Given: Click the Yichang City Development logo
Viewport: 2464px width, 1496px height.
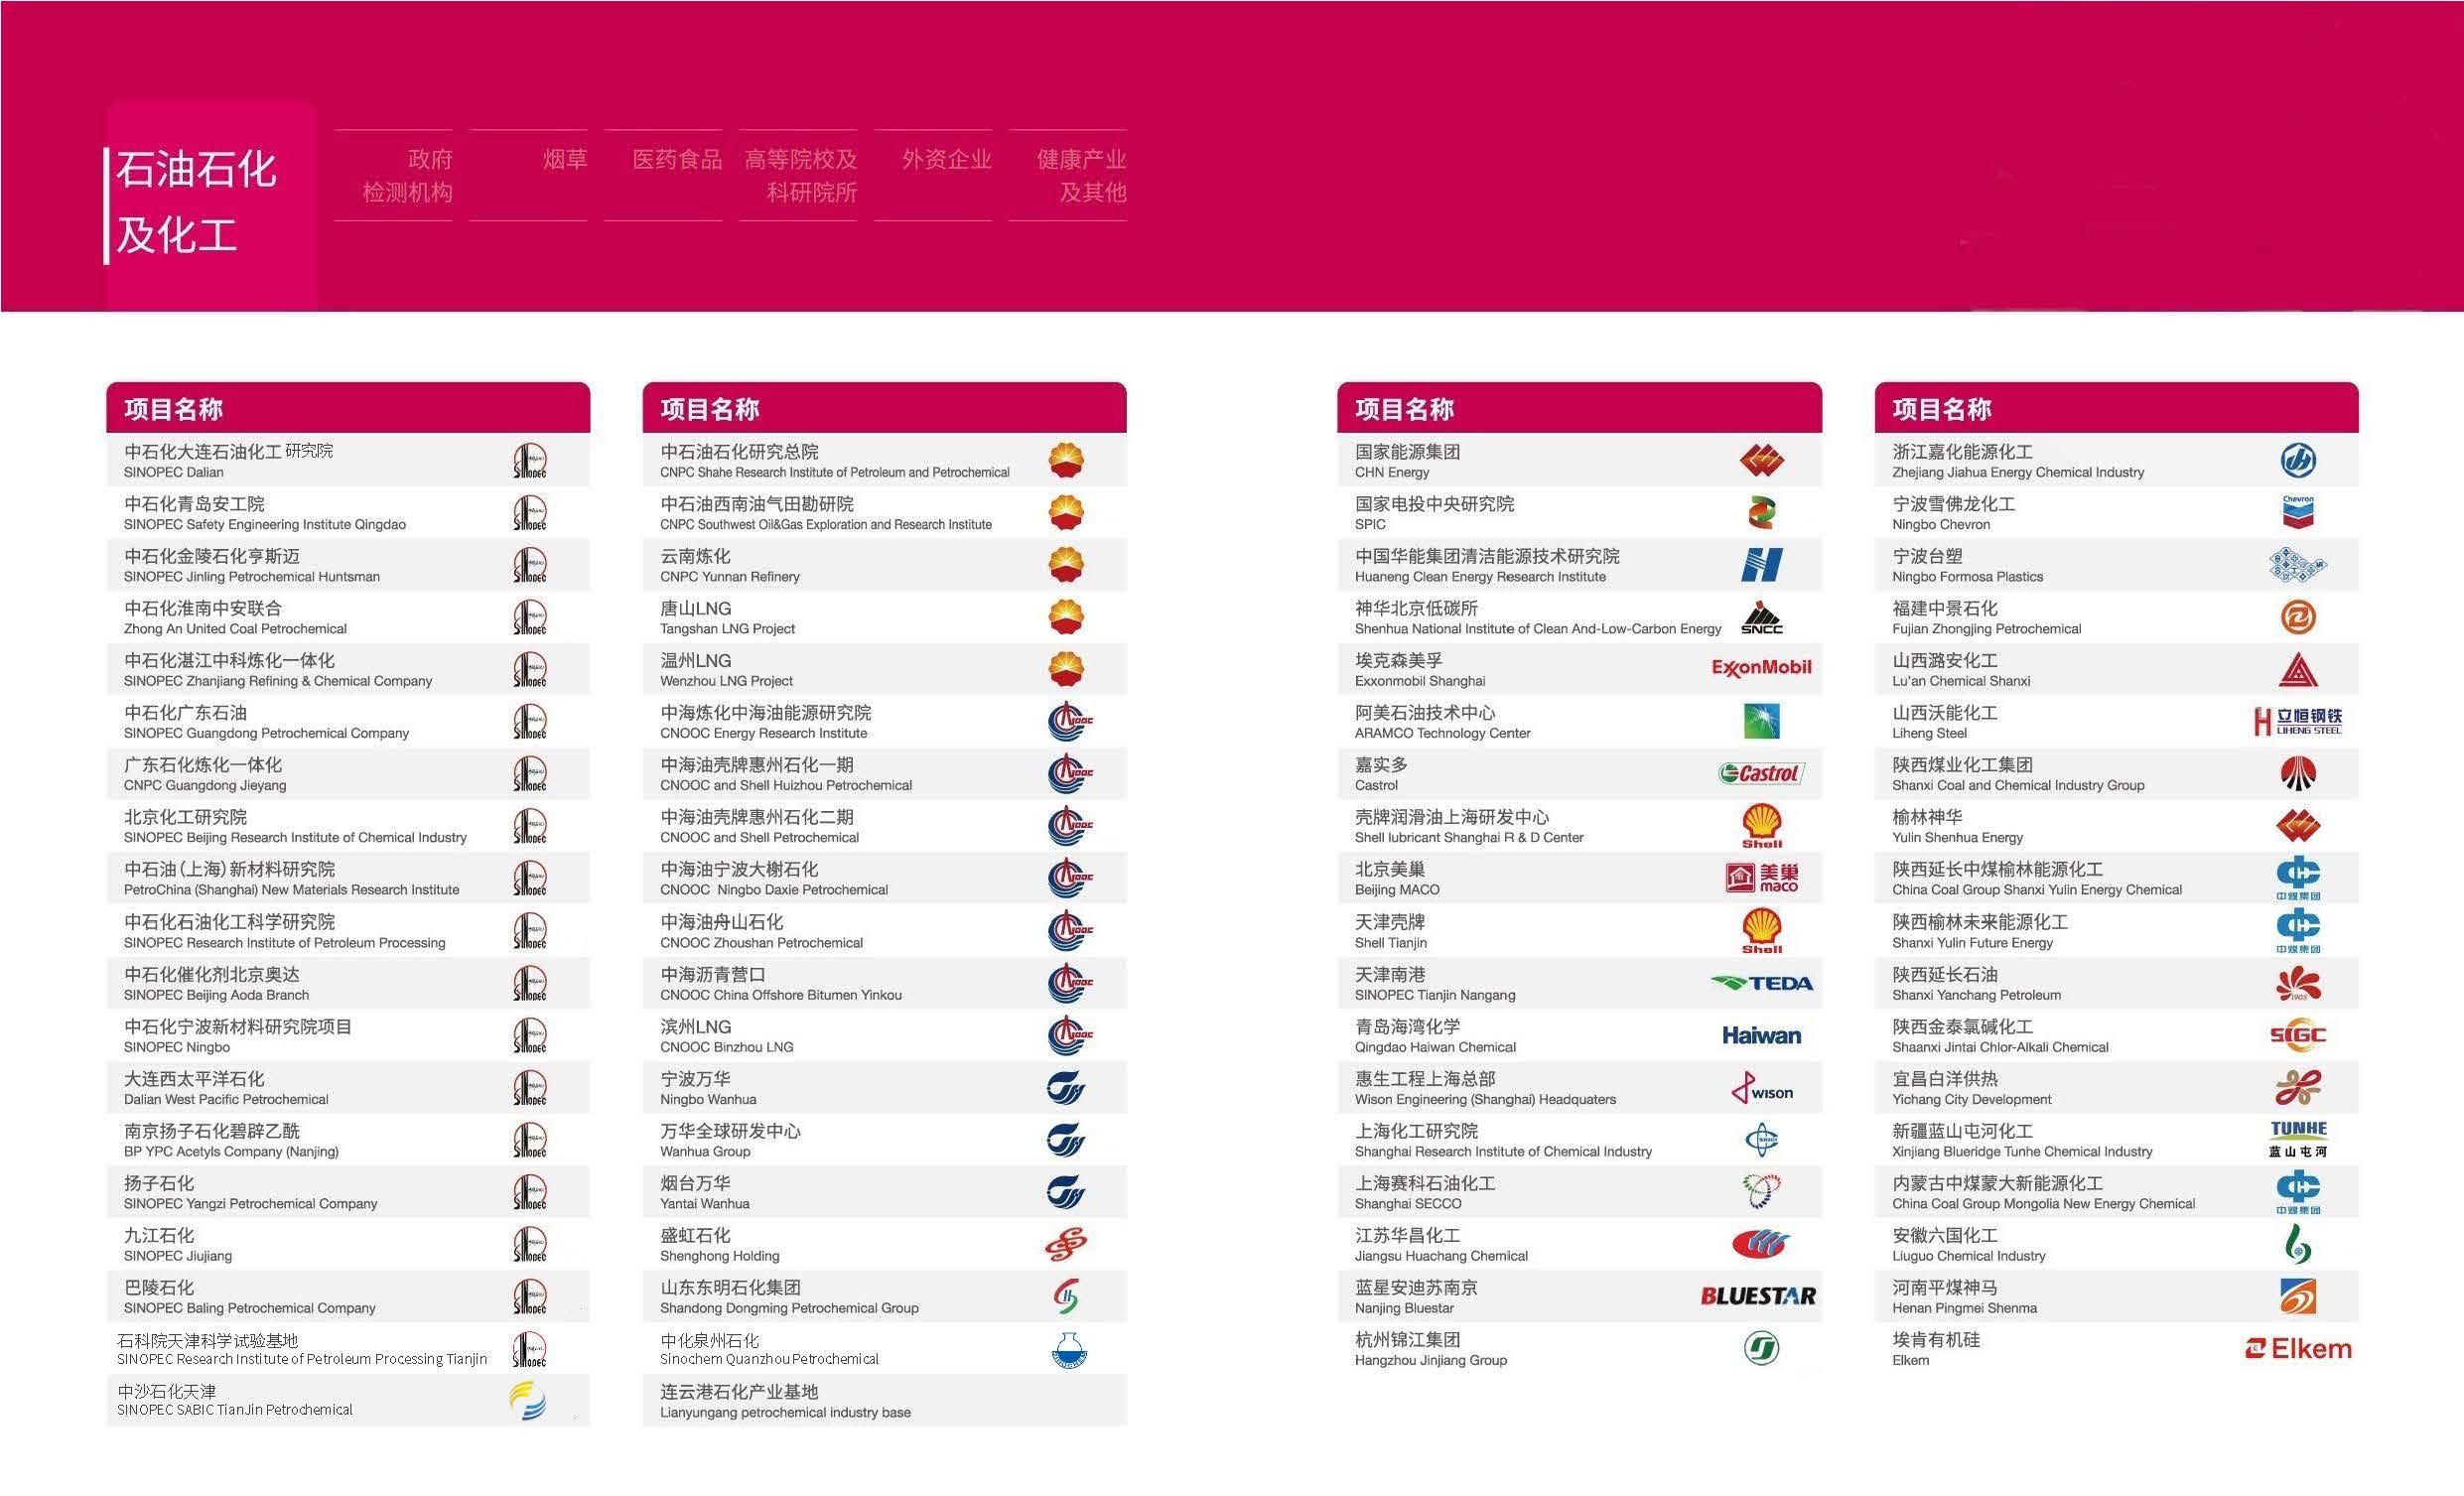Looking at the screenshot, I should tap(2298, 1087).
